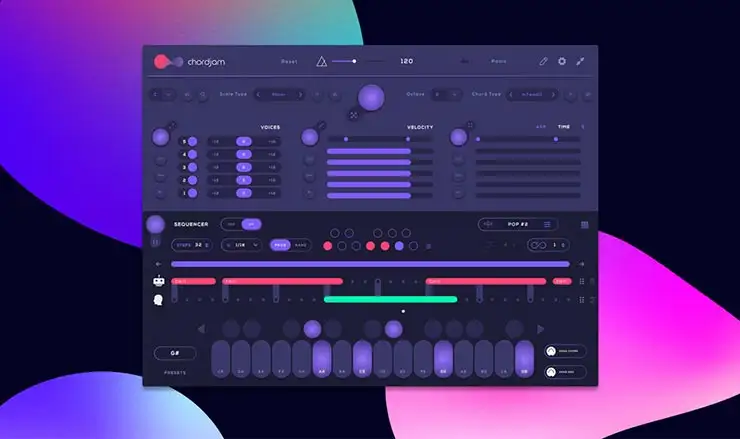Click the small square icon after pattern circles

click(x=428, y=246)
